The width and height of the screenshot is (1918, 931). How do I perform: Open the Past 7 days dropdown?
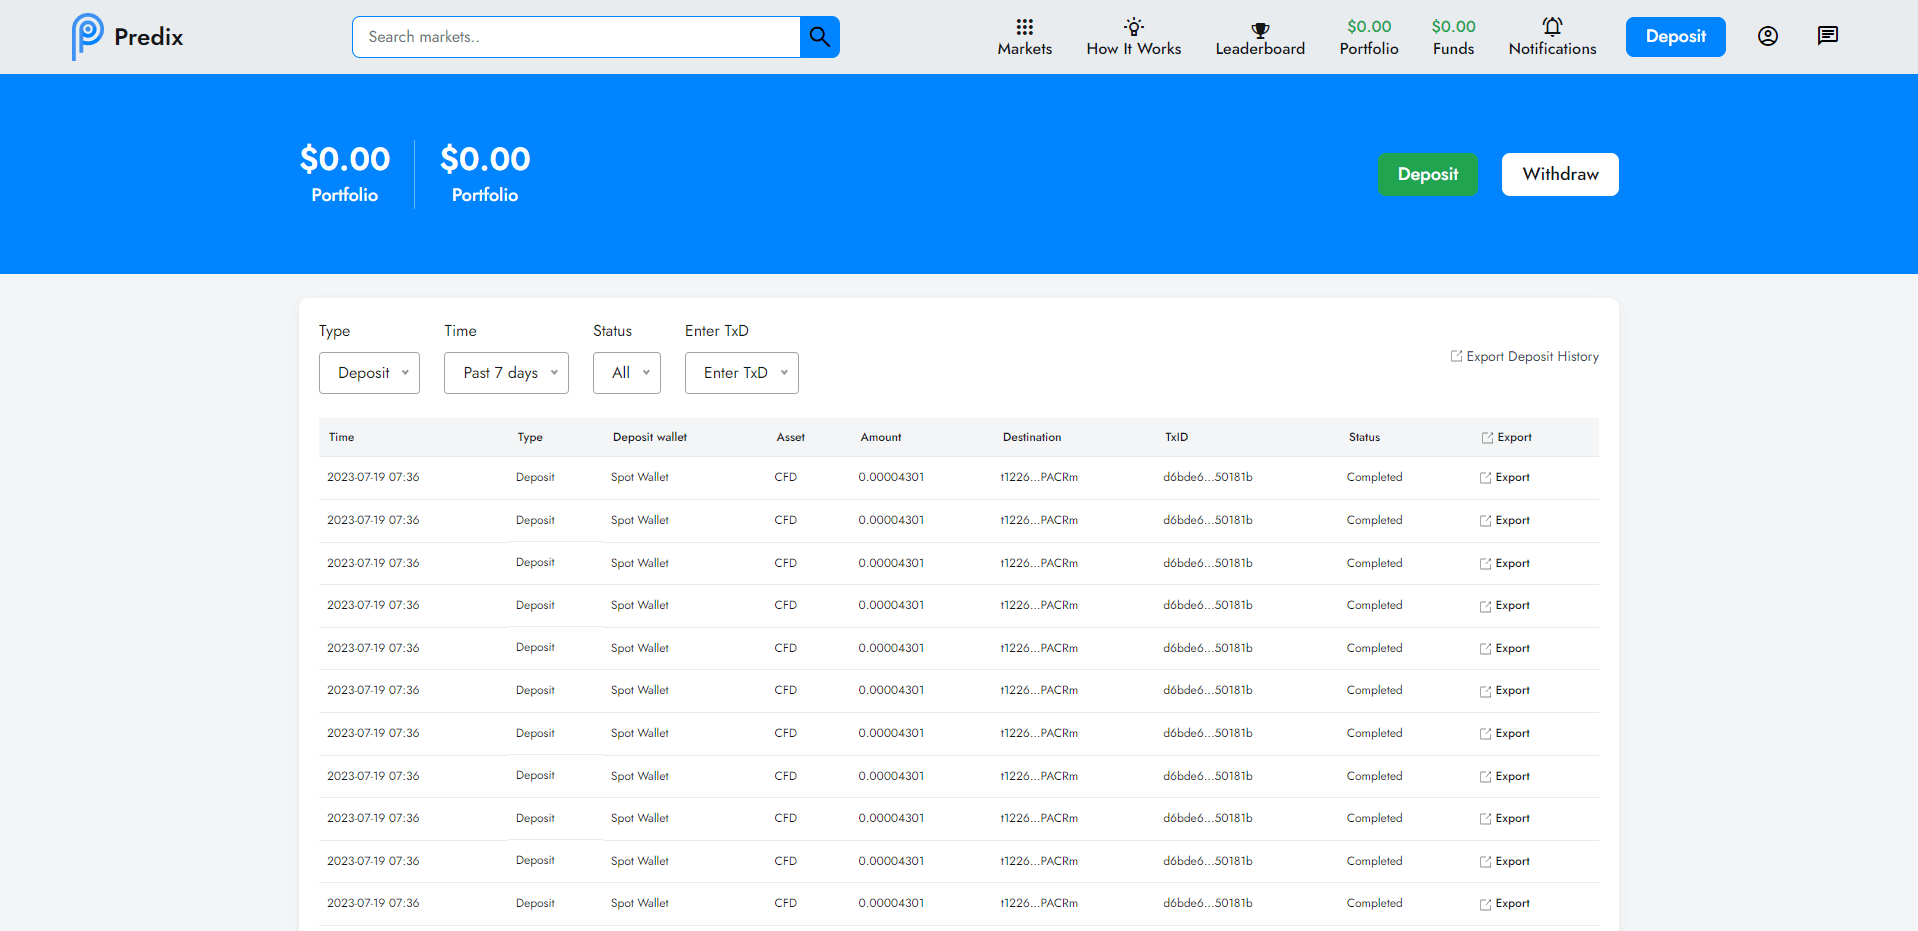pos(506,373)
